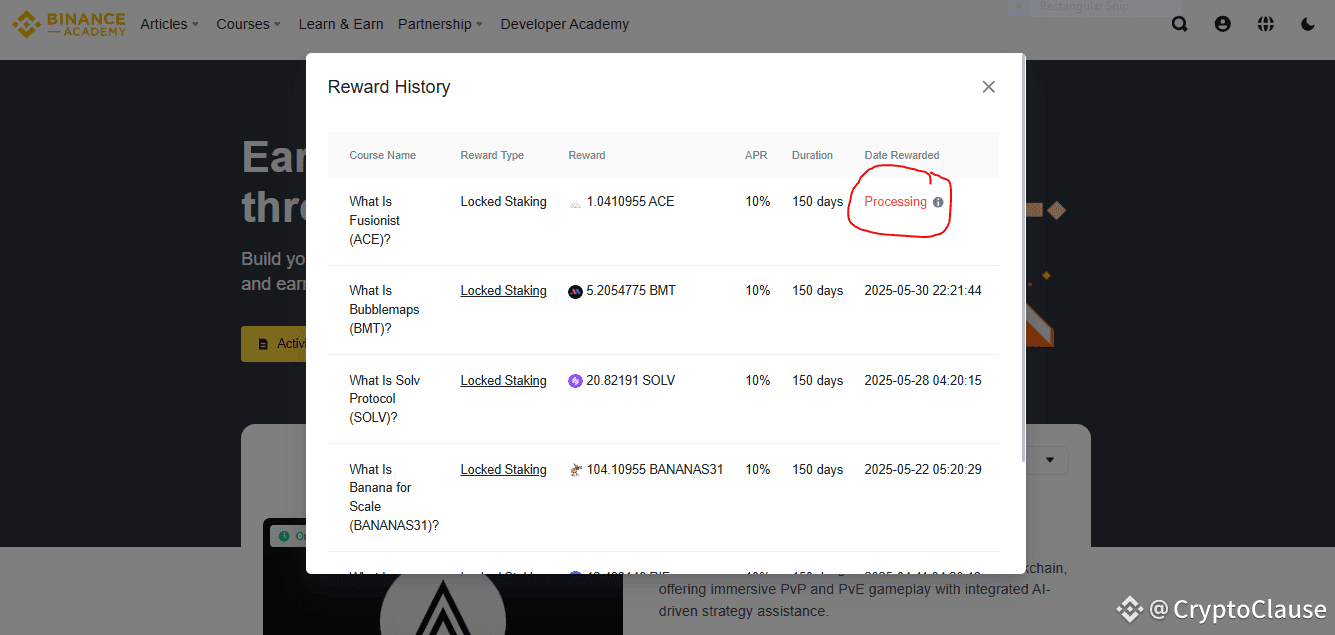This screenshot has width=1335, height=635.
Task: Toggle dark mode moon icon
Action: pos(1308,24)
